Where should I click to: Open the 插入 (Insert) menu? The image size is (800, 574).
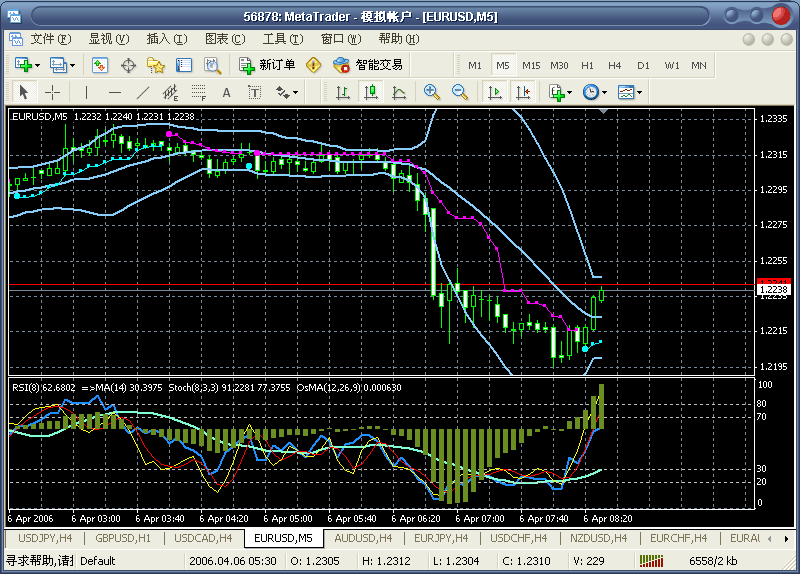pyautogui.click(x=166, y=39)
